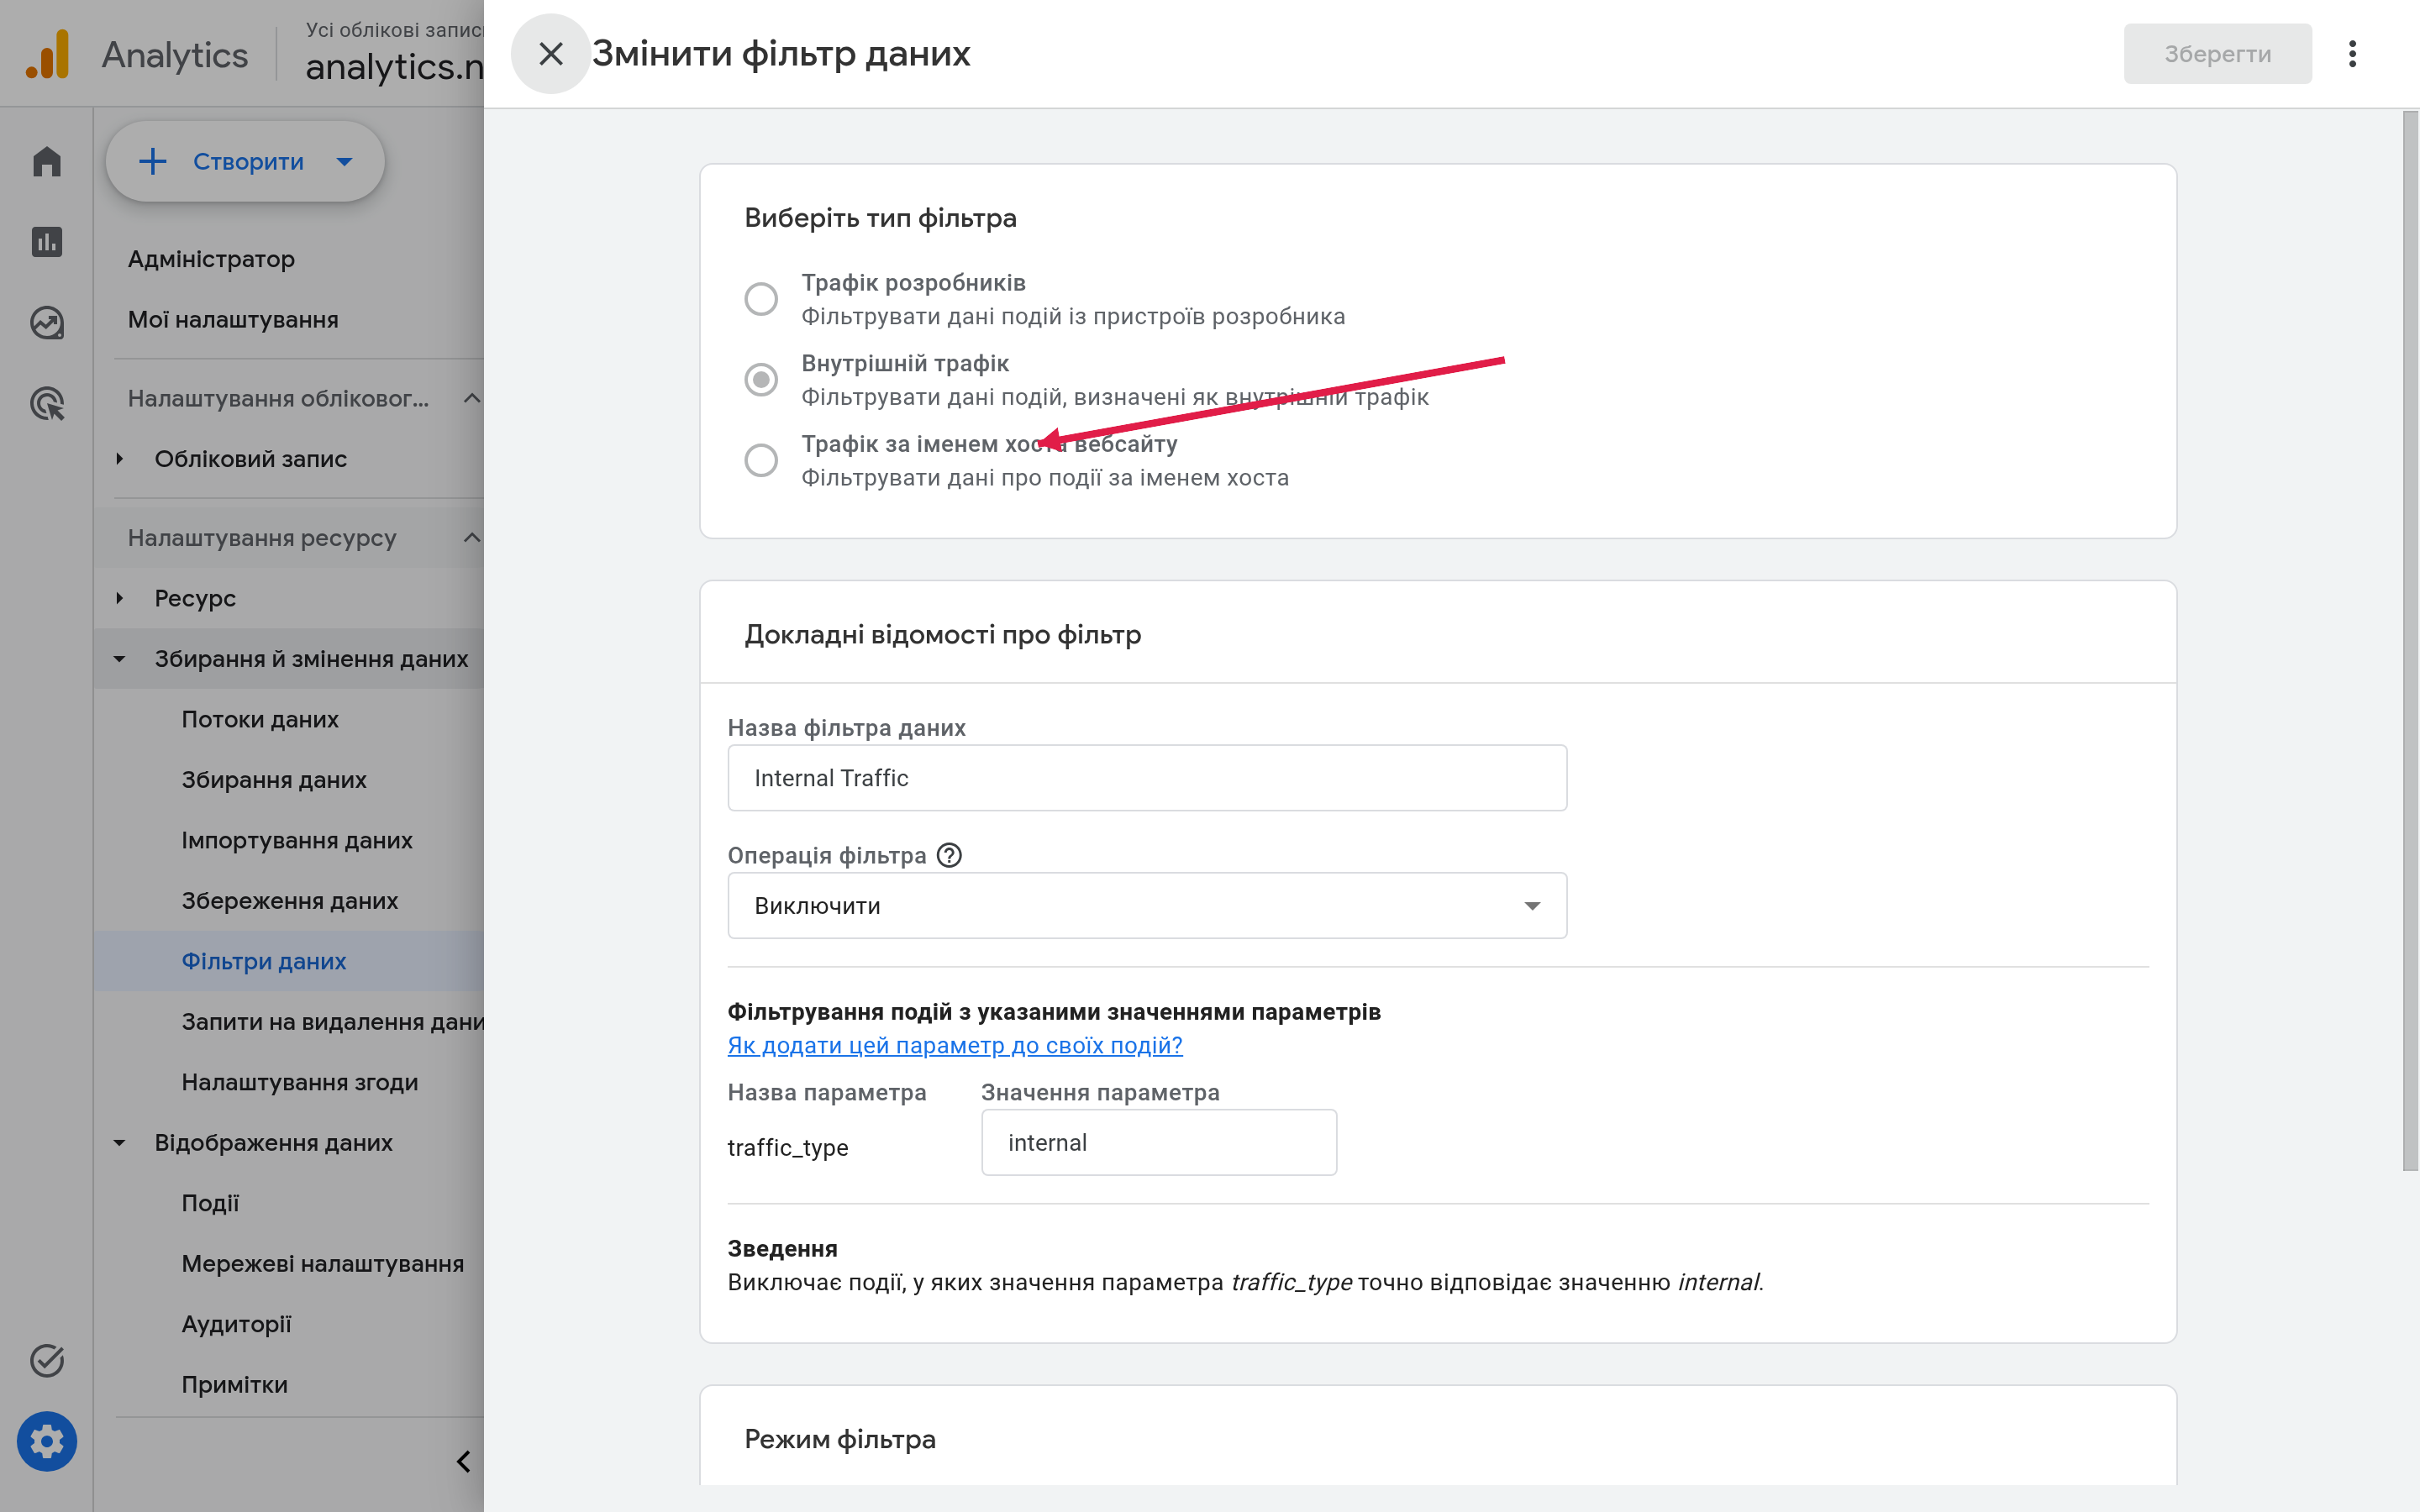Select the Внутрішній трафік radio button
This screenshot has height=1512, width=2420.
coord(761,380)
